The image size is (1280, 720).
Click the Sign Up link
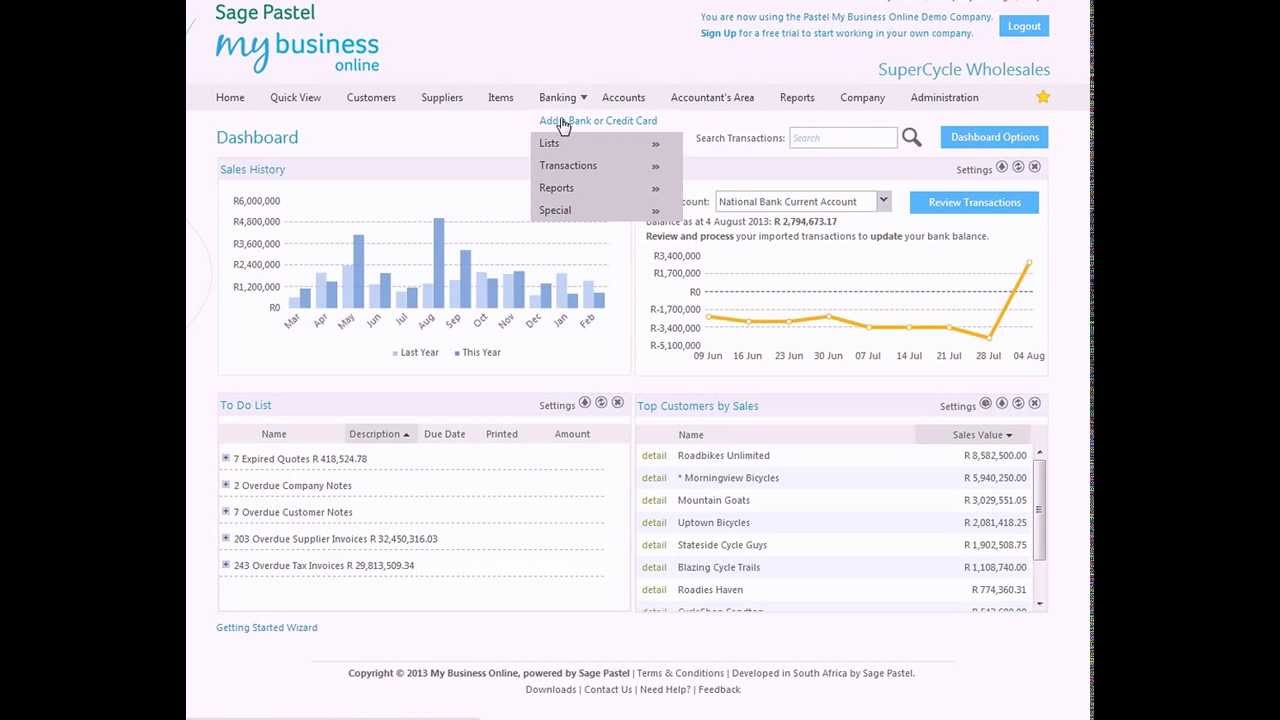click(718, 33)
